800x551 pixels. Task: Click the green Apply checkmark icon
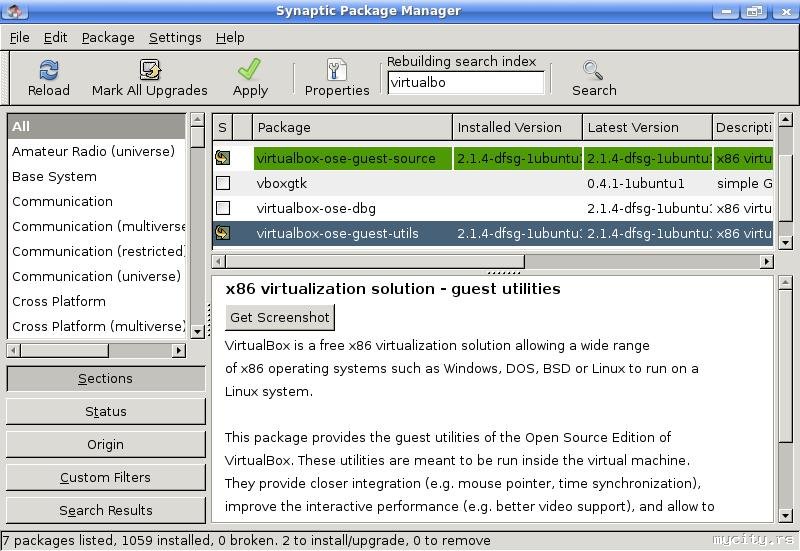249,69
